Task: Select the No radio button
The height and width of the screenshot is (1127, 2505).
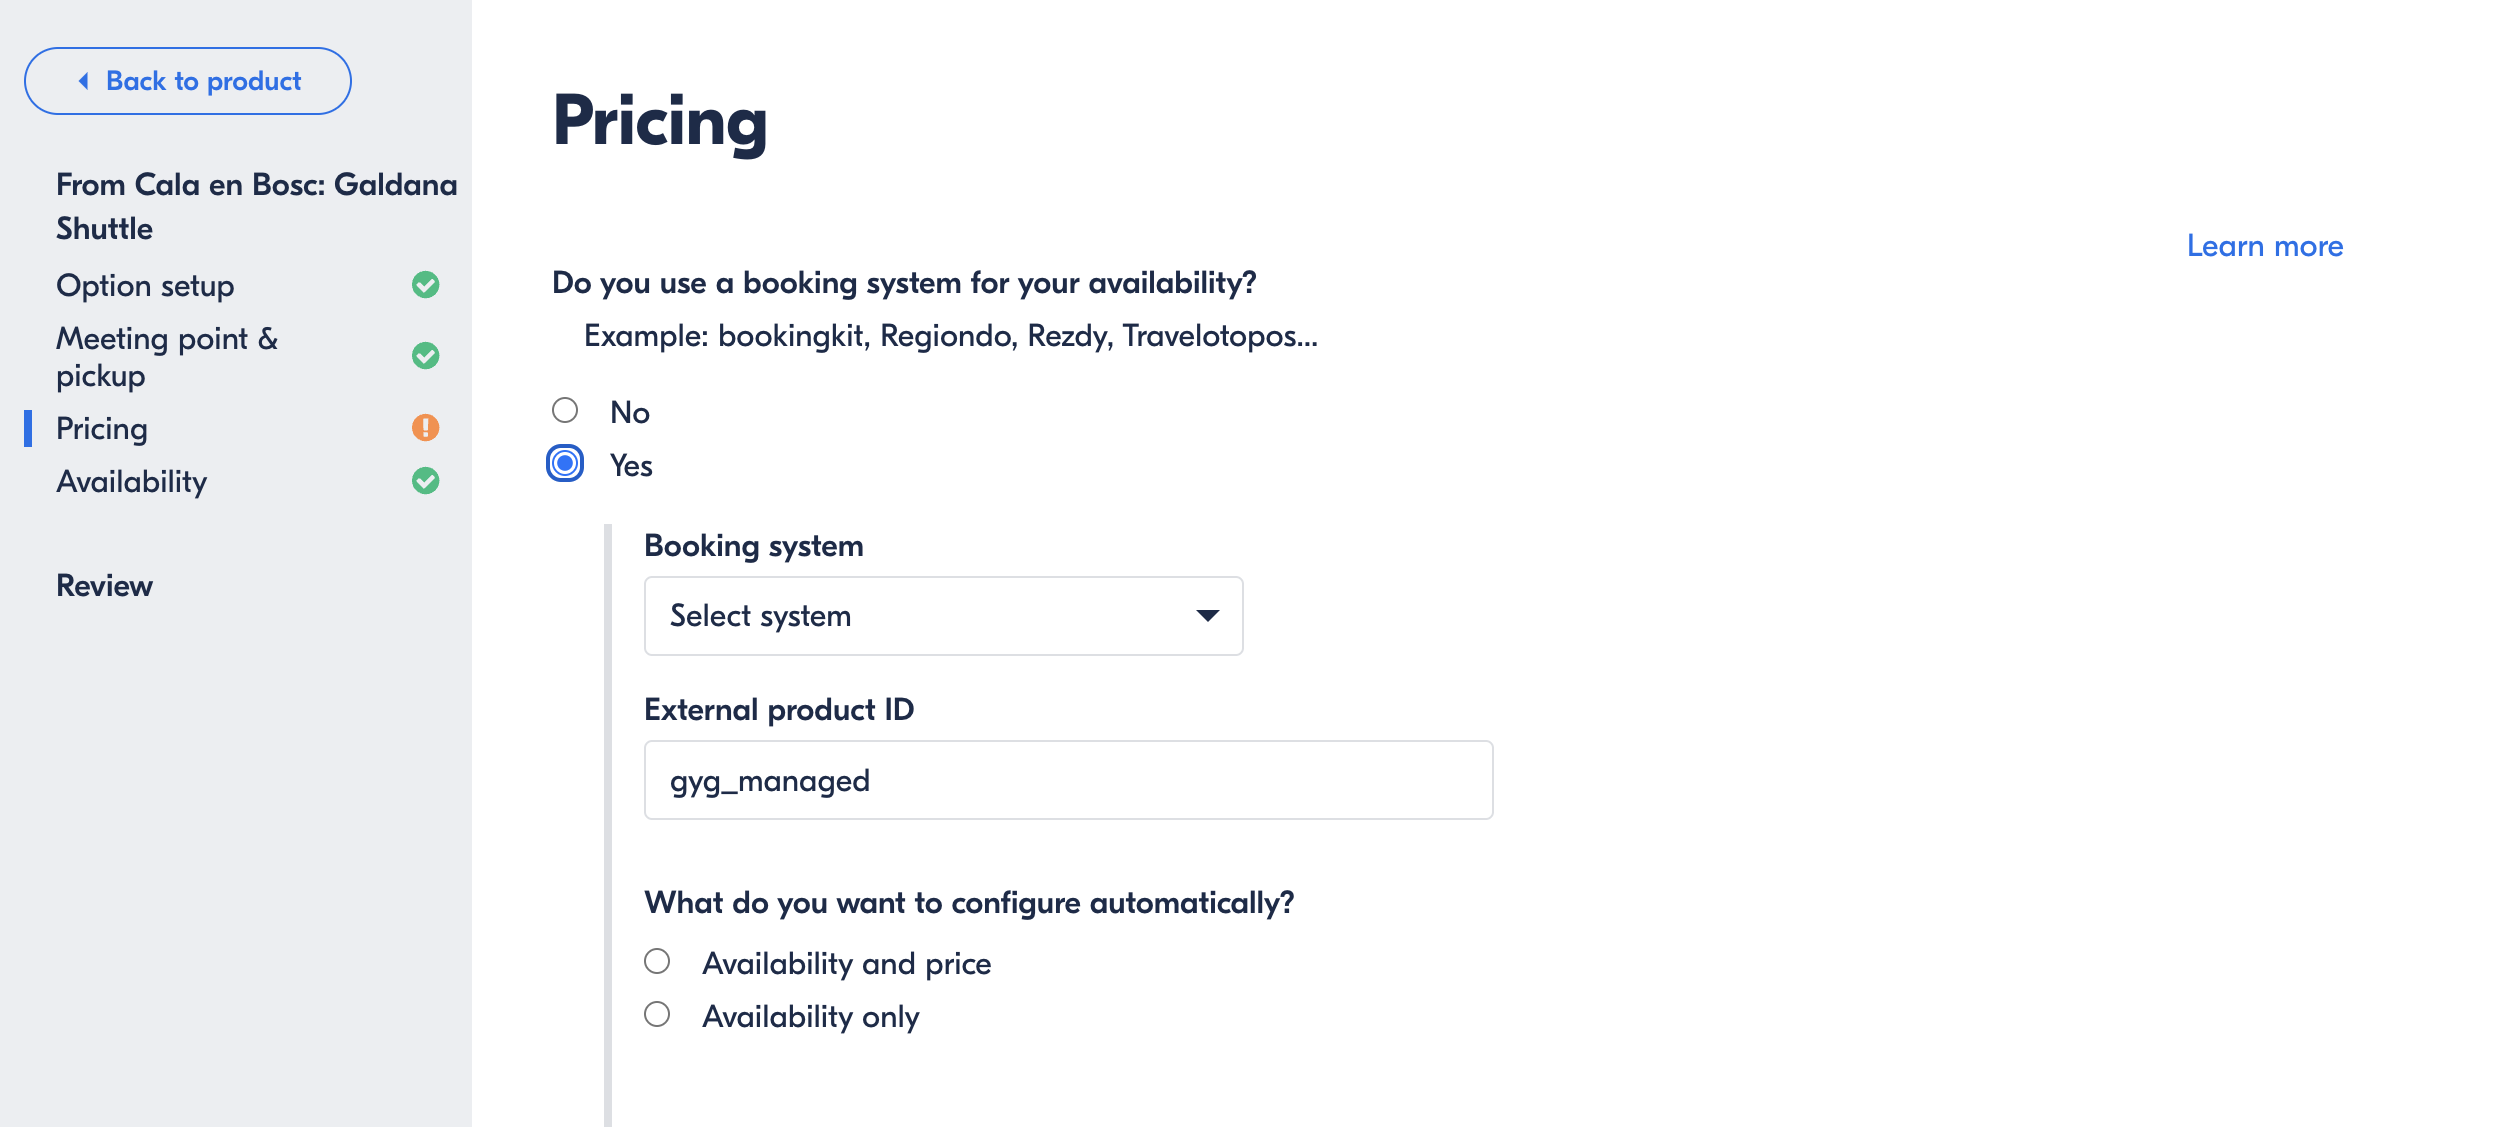Action: coord(565,410)
